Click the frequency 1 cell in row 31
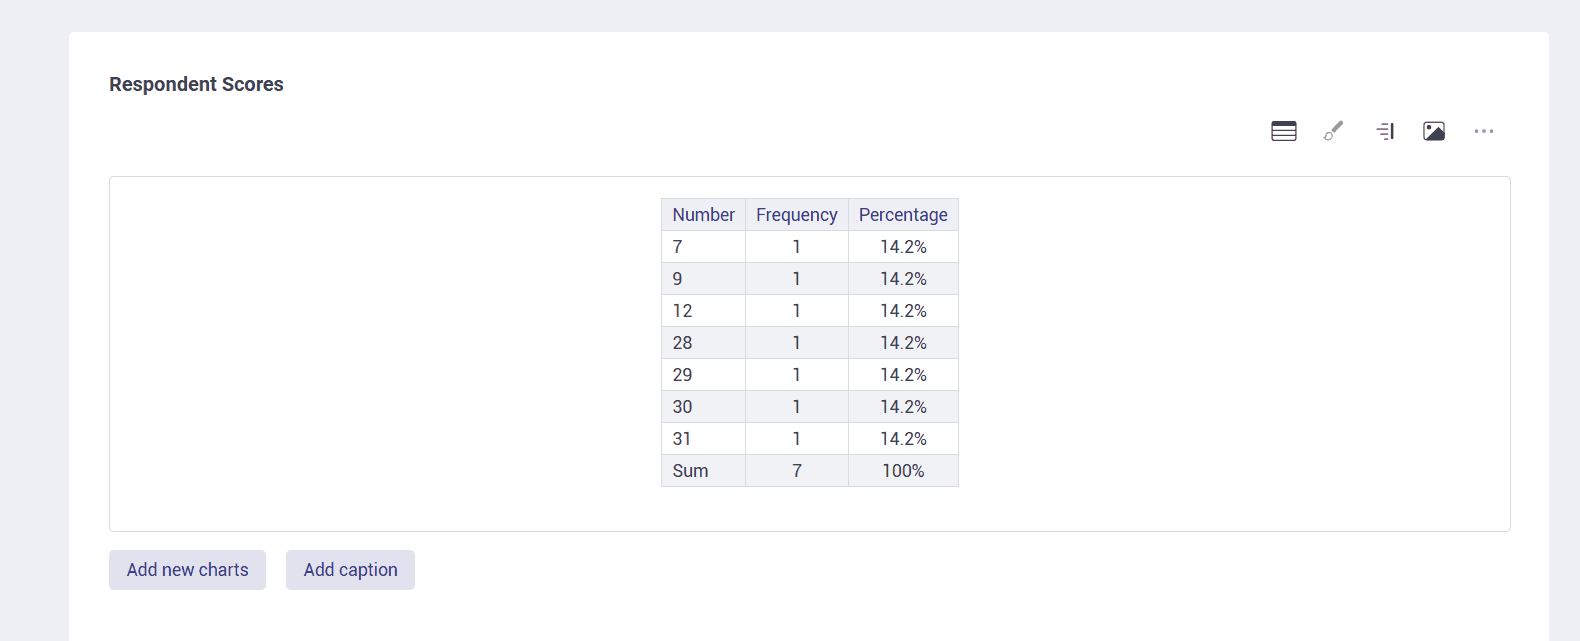This screenshot has height=641, width=1580. (797, 439)
